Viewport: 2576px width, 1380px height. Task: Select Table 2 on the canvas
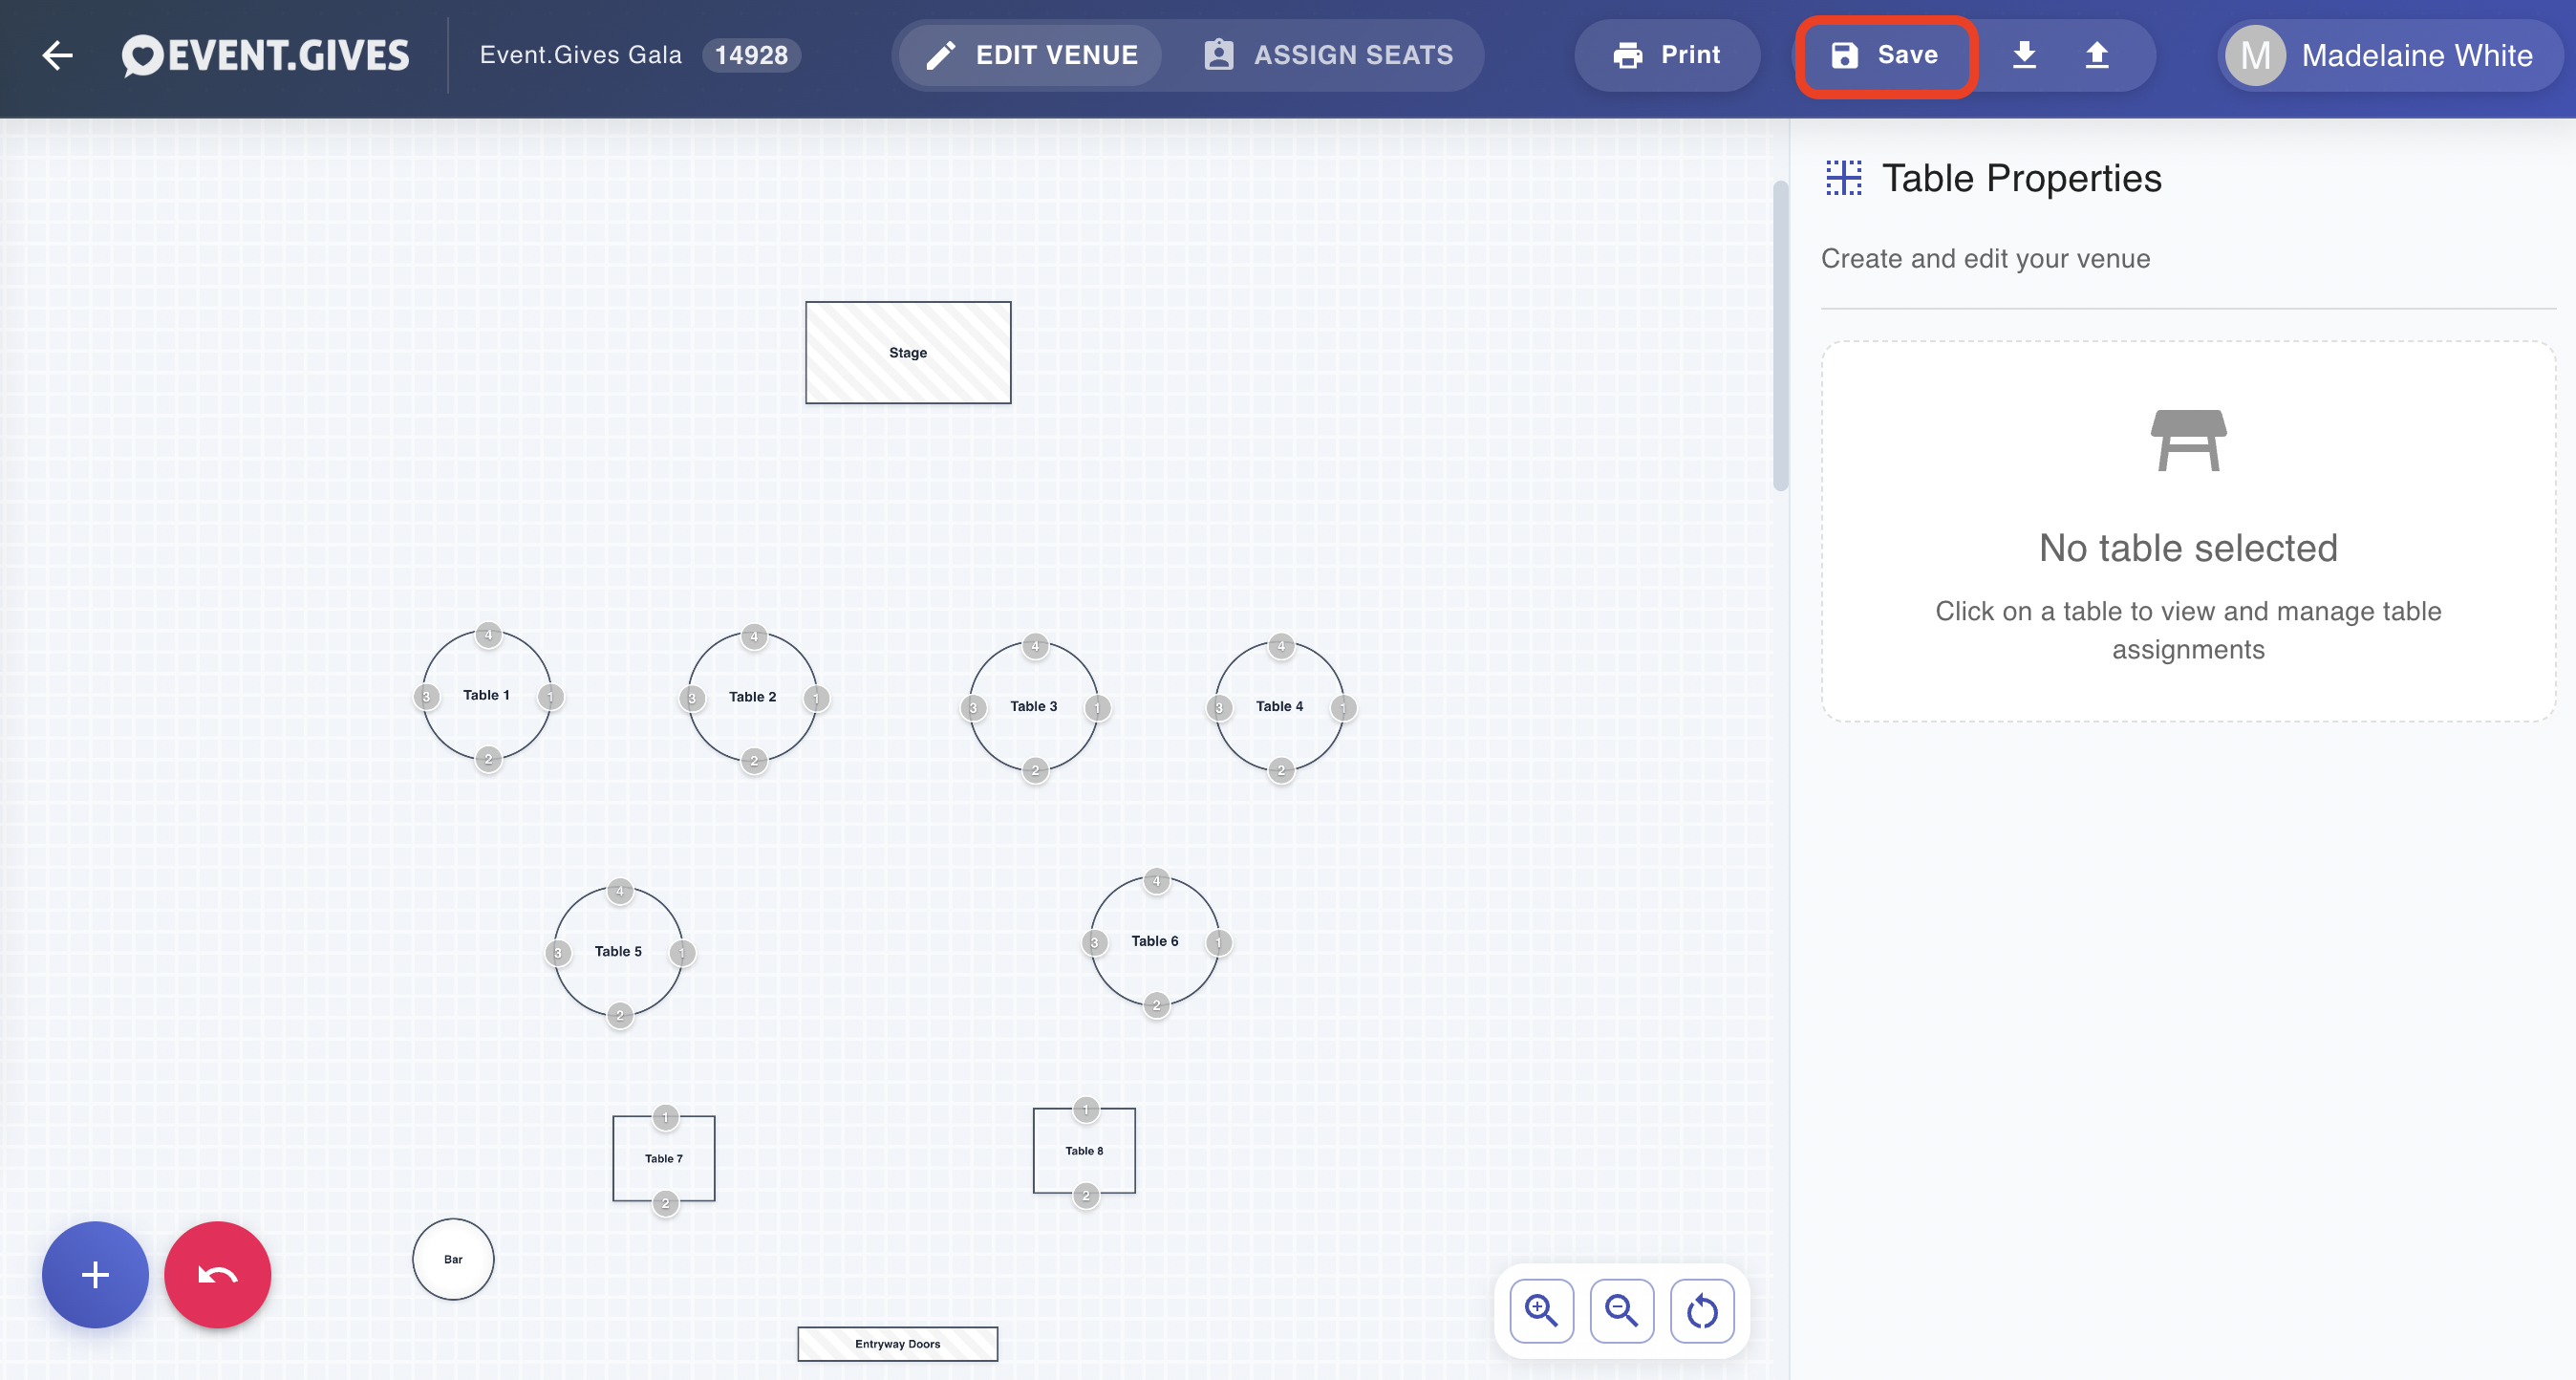click(753, 697)
